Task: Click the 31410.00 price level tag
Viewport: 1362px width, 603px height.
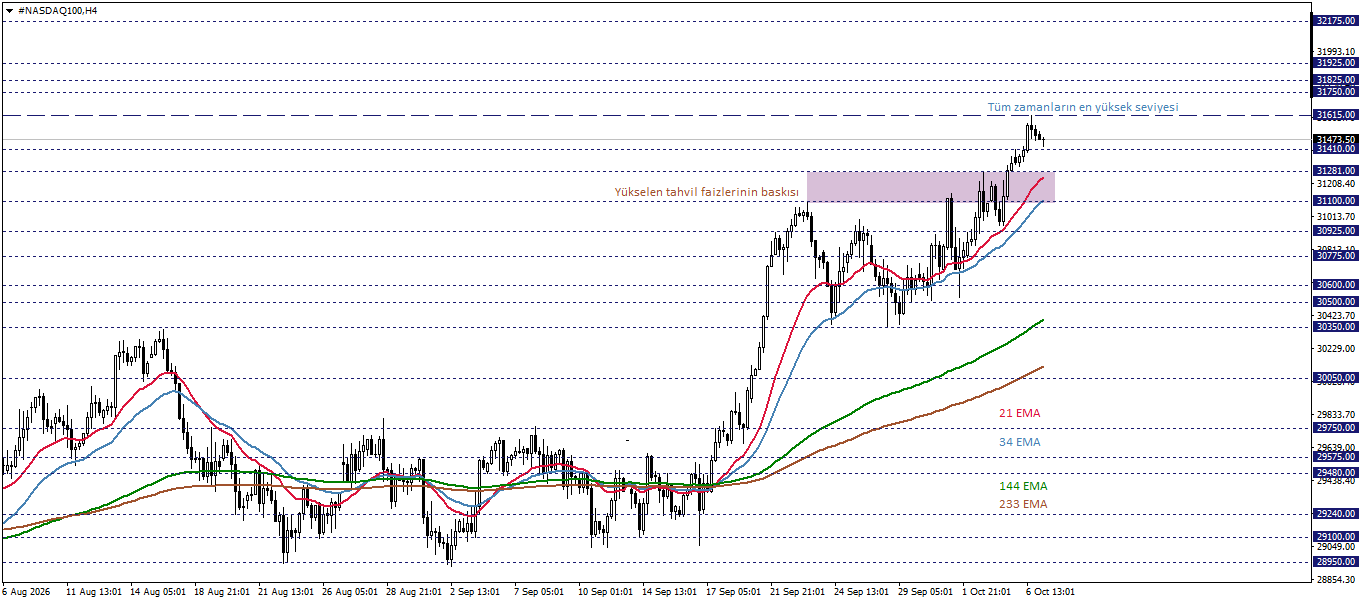Action: (x=1336, y=149)
